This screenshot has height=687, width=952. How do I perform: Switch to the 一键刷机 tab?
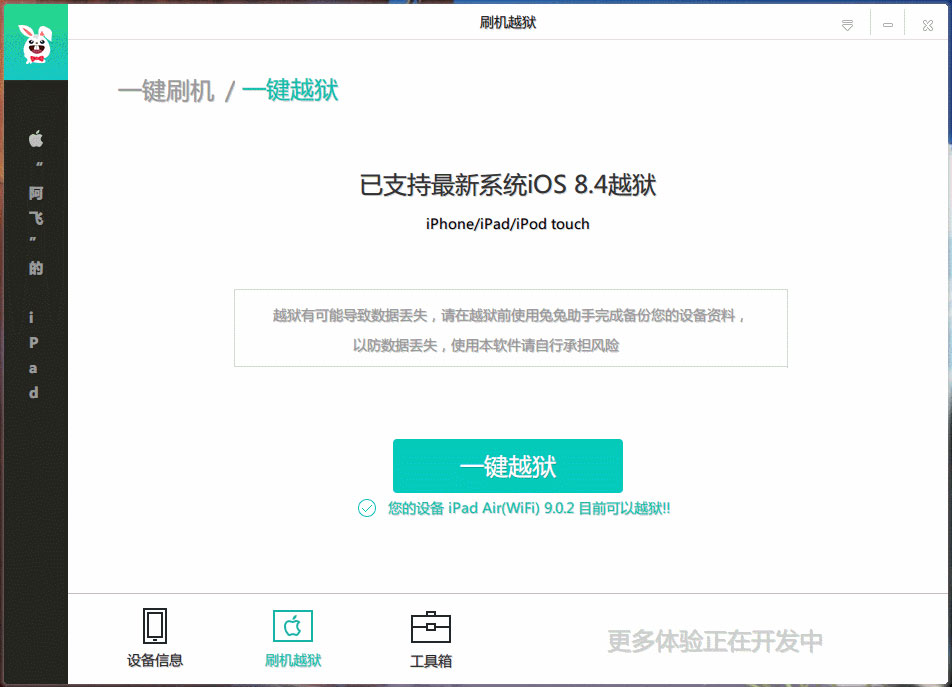click(166, 91)
